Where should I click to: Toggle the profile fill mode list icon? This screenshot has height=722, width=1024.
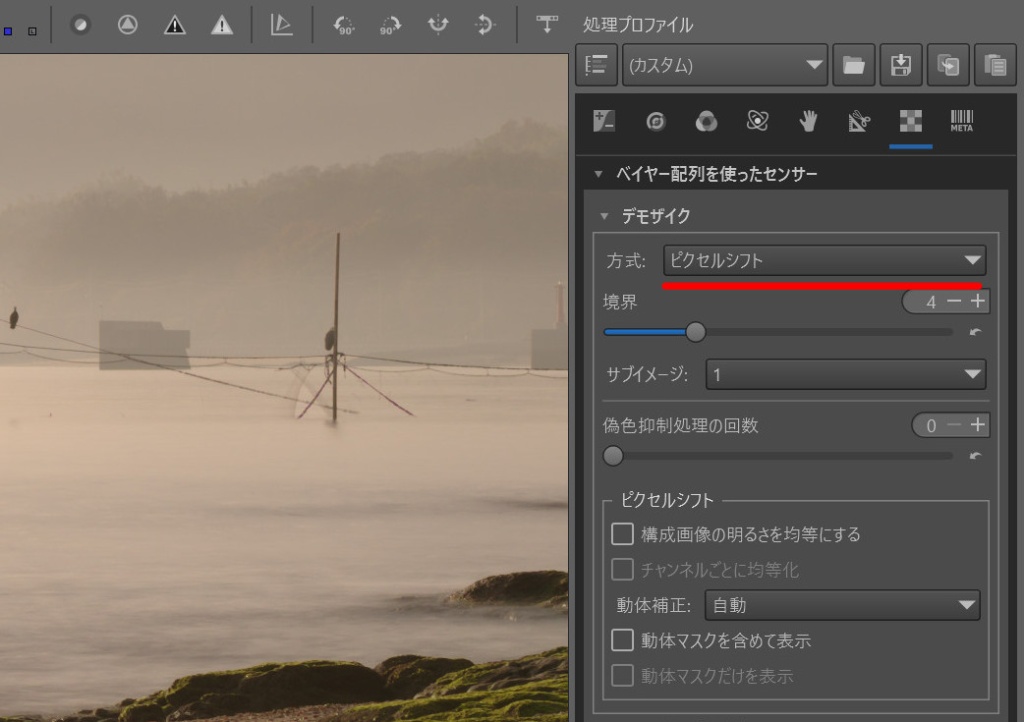coord(596,65)
